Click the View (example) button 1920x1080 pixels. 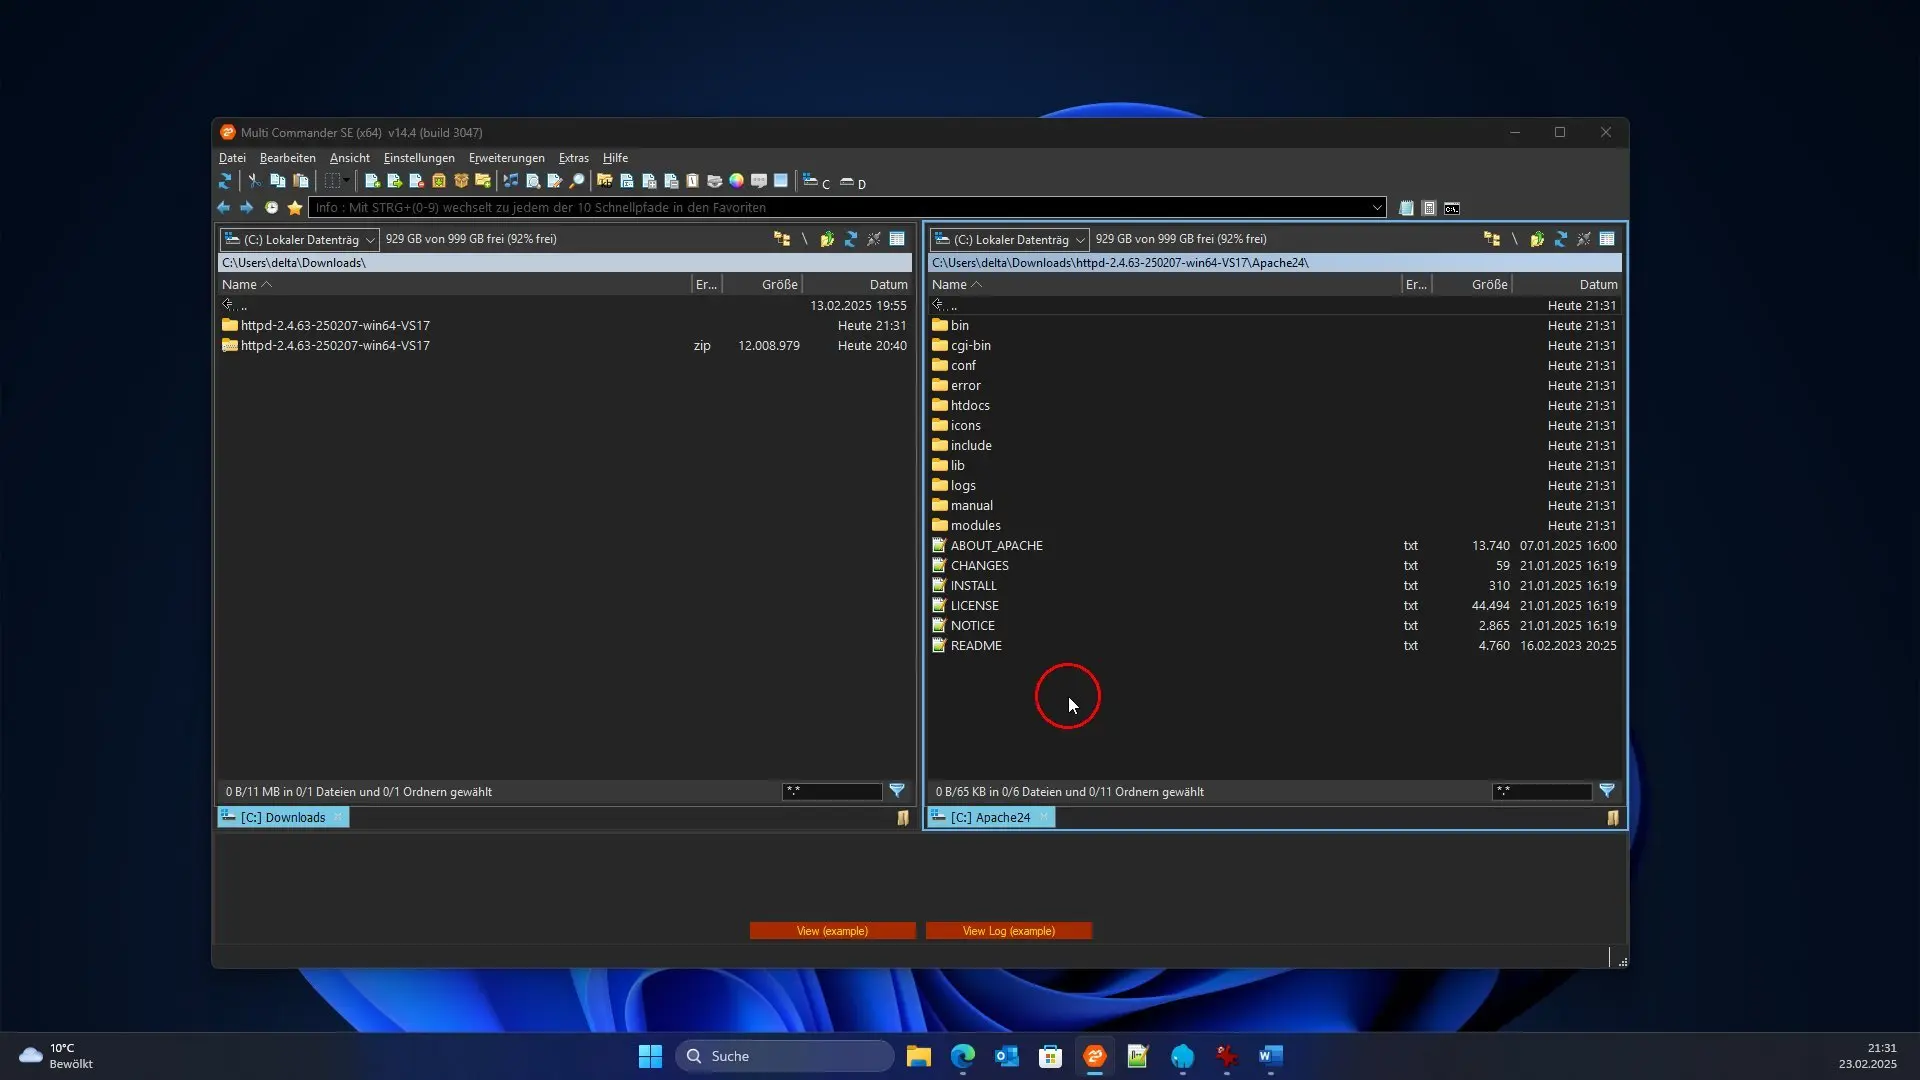832,931
